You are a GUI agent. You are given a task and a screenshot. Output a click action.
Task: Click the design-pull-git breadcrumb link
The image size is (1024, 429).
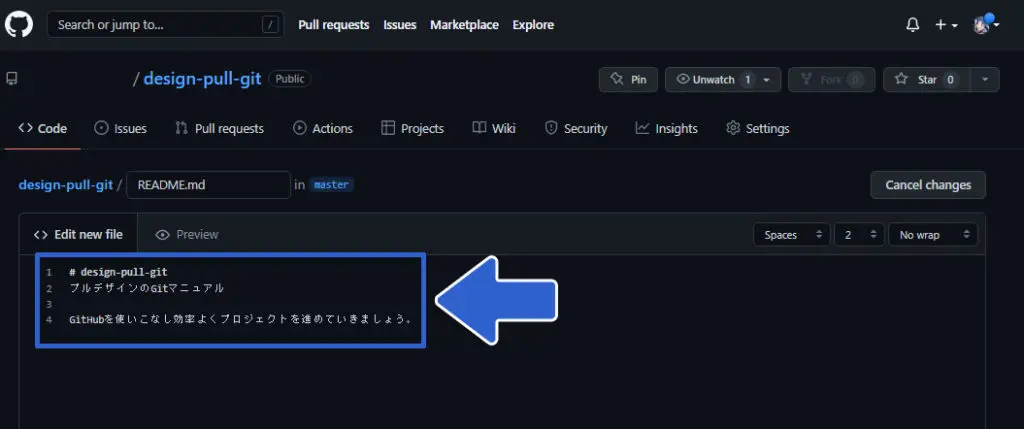pyautogui.click(x=66, y=185)
